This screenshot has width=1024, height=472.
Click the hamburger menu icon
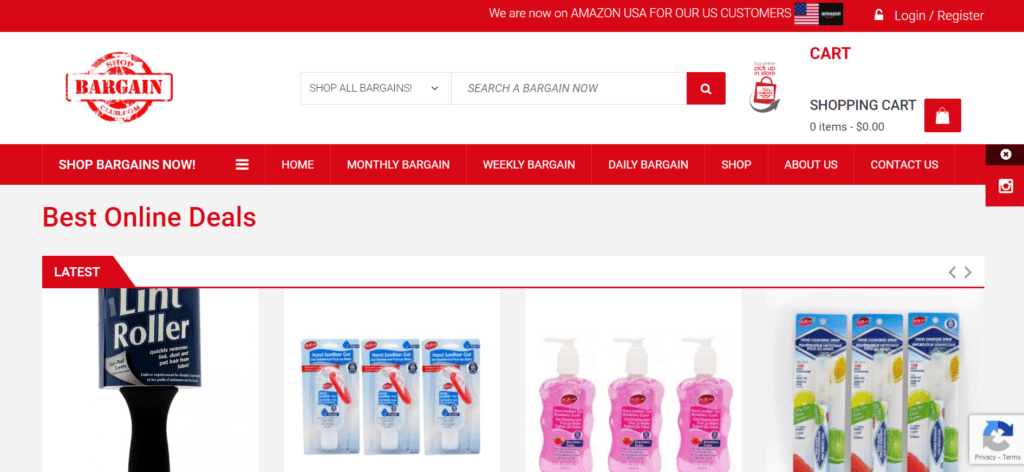click(242, 165)
